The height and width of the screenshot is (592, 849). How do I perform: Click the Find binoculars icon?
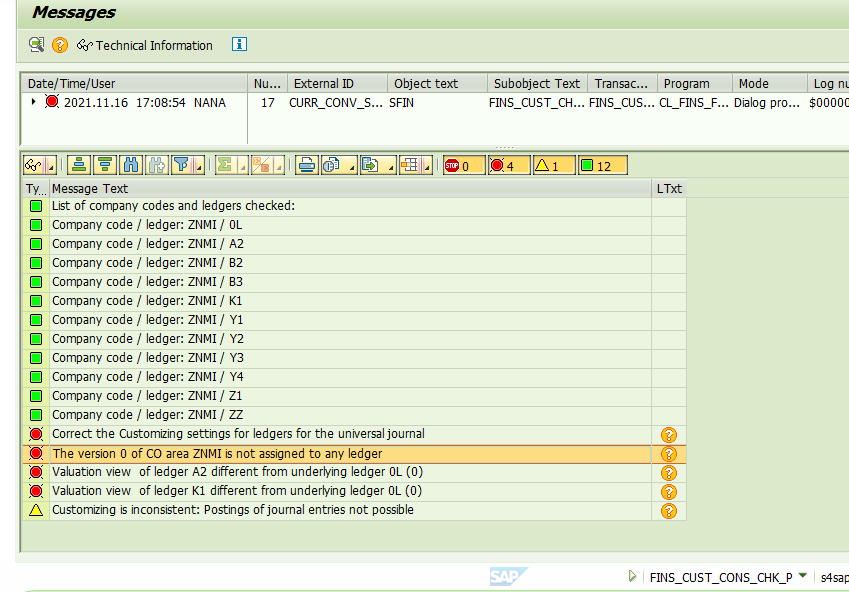(x=130, y=165)
